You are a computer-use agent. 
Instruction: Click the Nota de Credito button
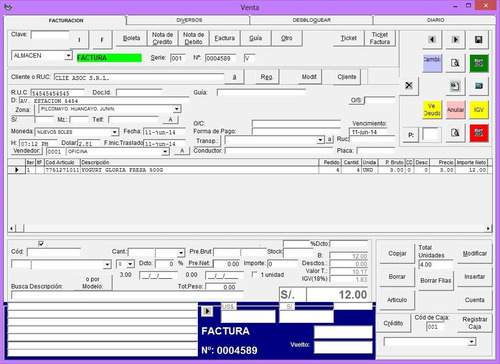[162, 38]
